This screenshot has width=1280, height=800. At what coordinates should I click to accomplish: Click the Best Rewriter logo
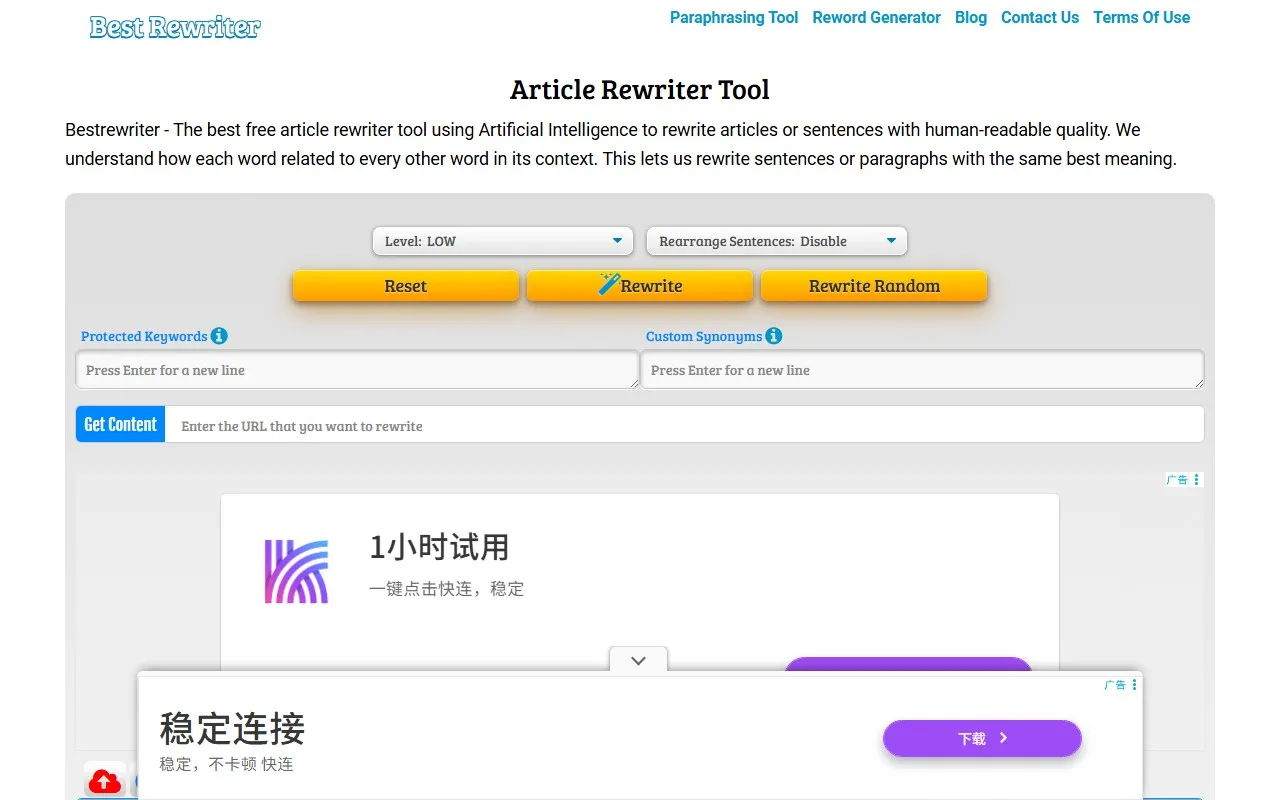pos(174,27)
